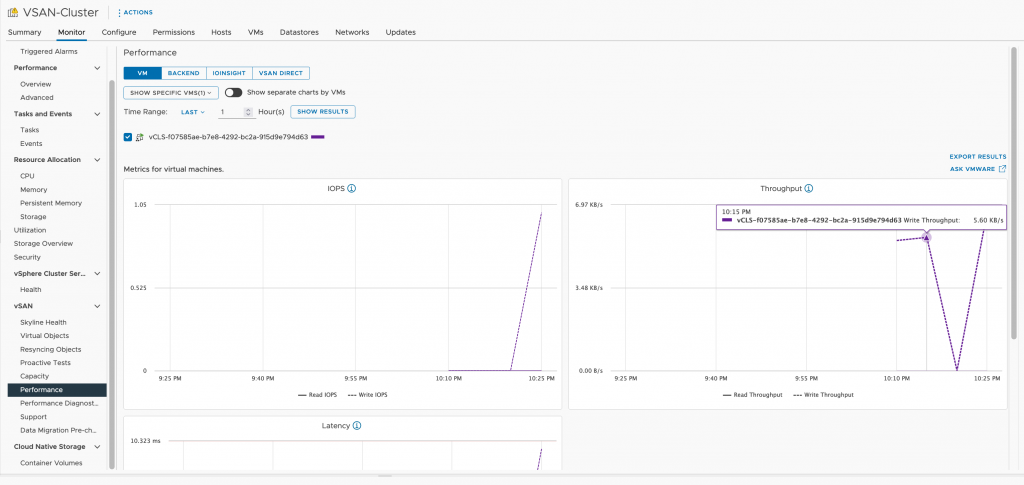Collapse the Resource Allocation section
Viewport: 1024px width, 485px height.
[x=97, y=160]
